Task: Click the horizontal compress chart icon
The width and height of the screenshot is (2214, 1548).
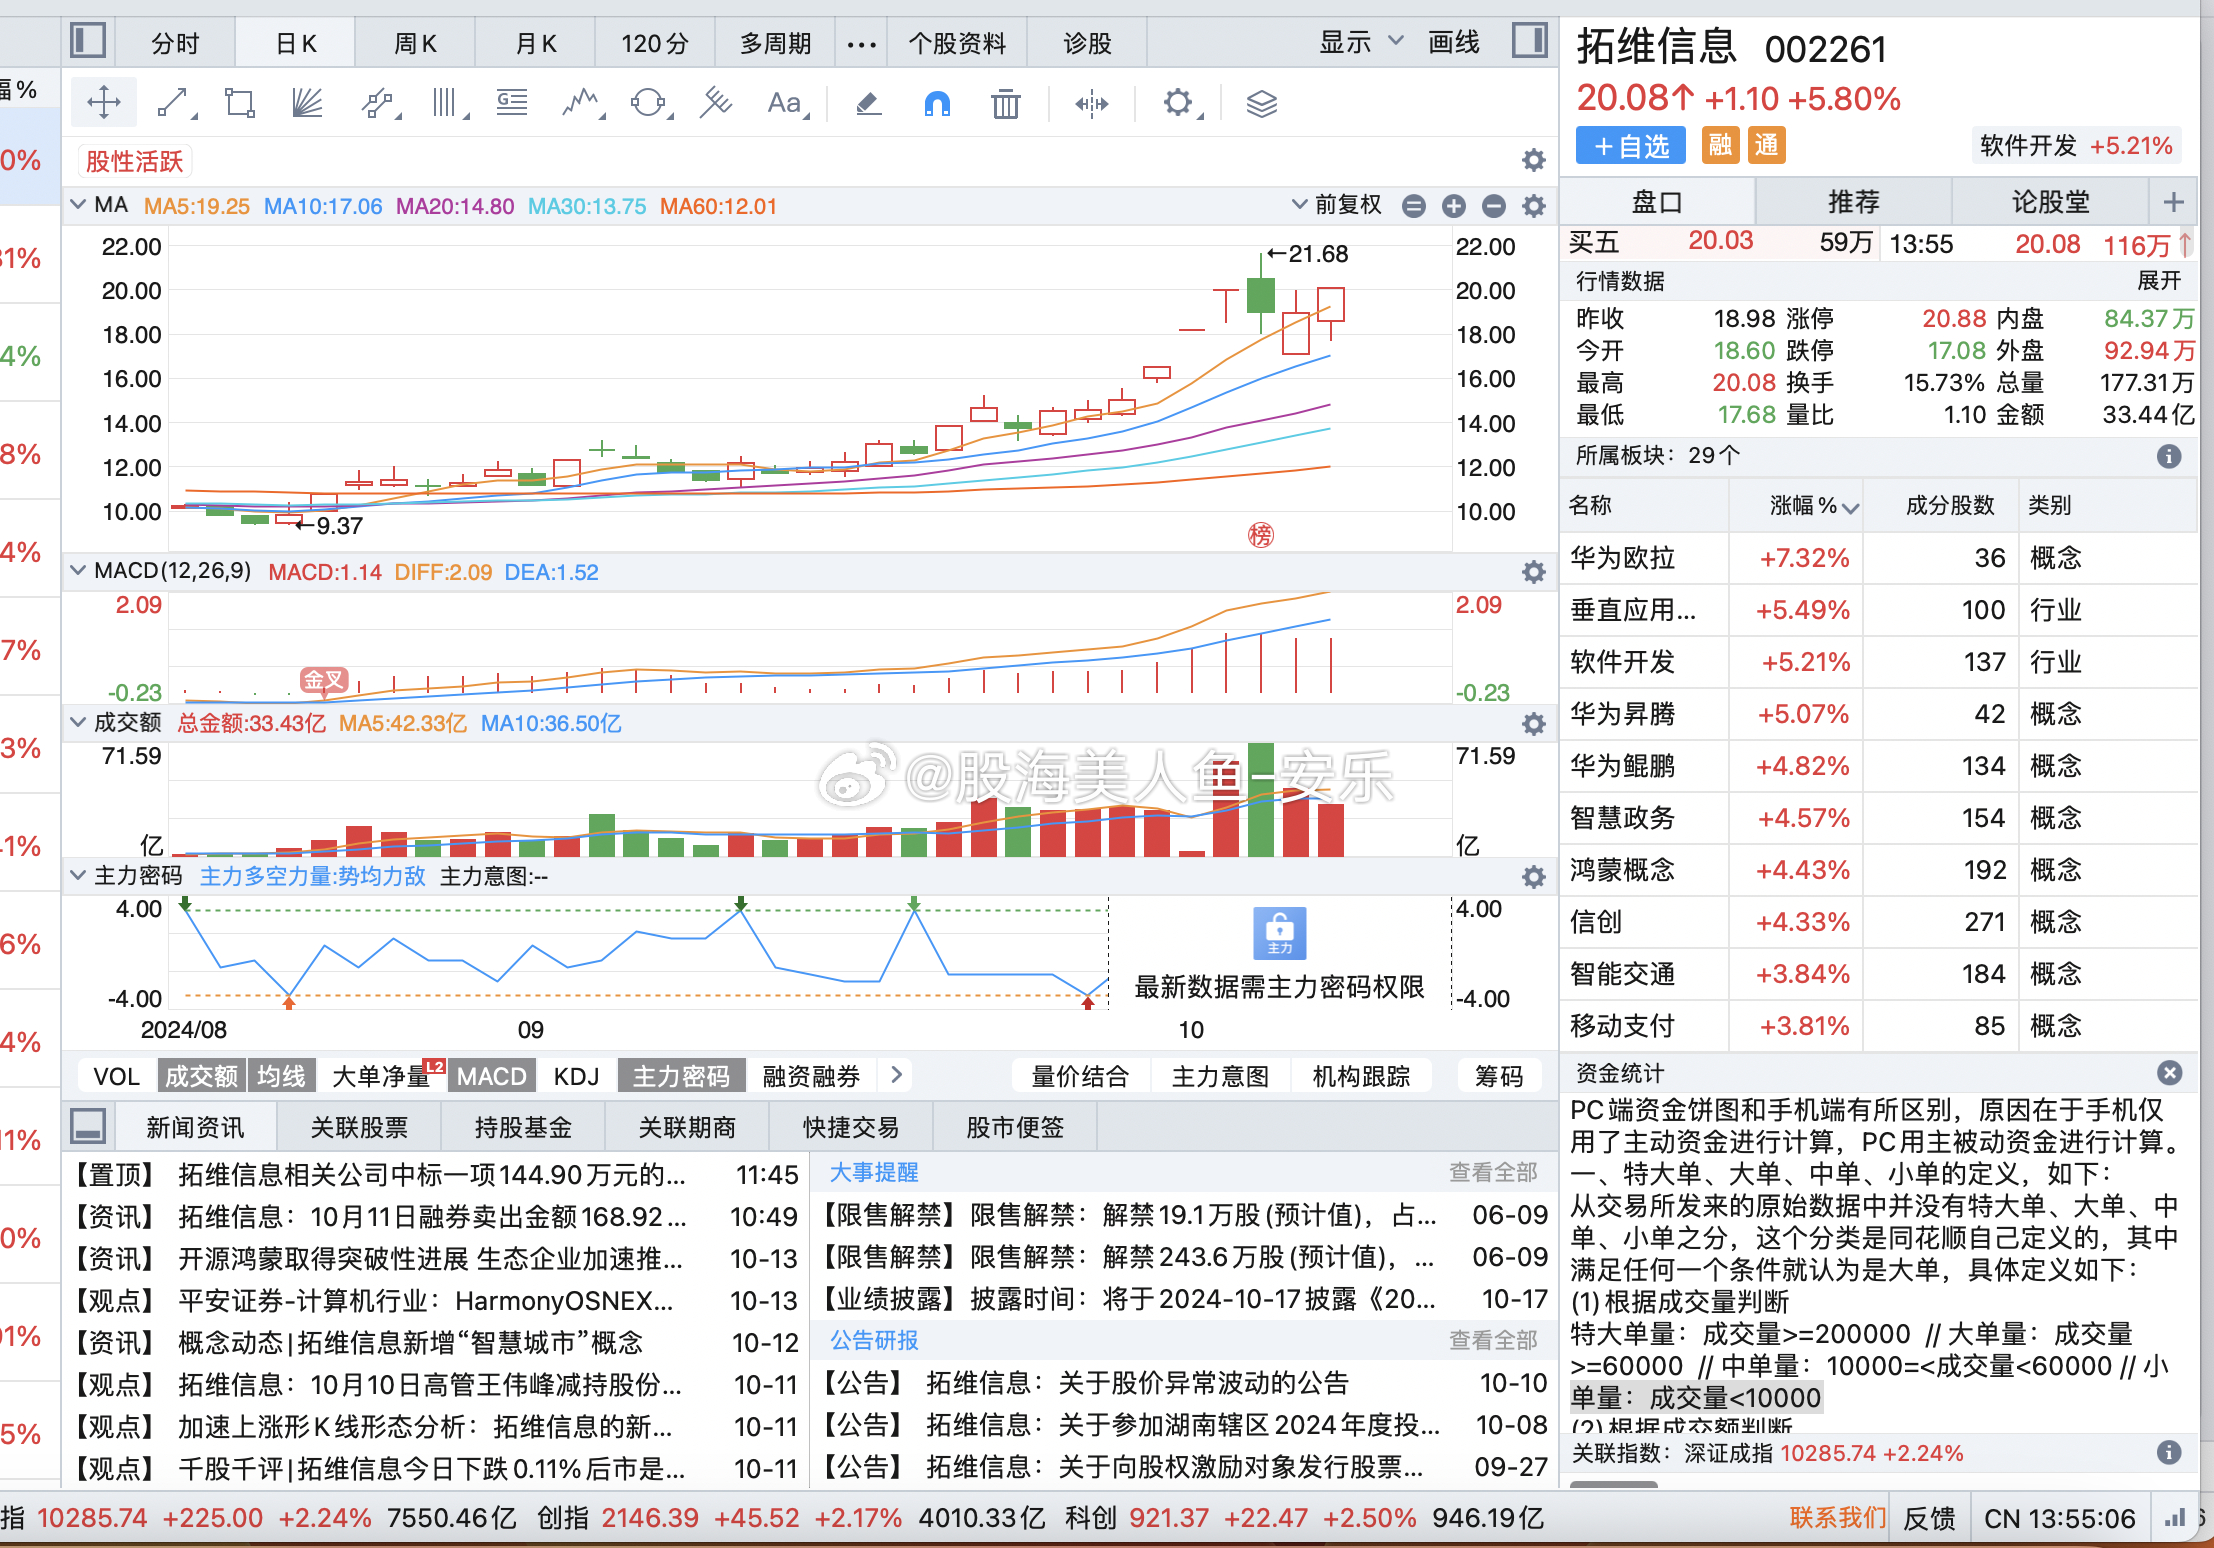Action: [1091, 103]
